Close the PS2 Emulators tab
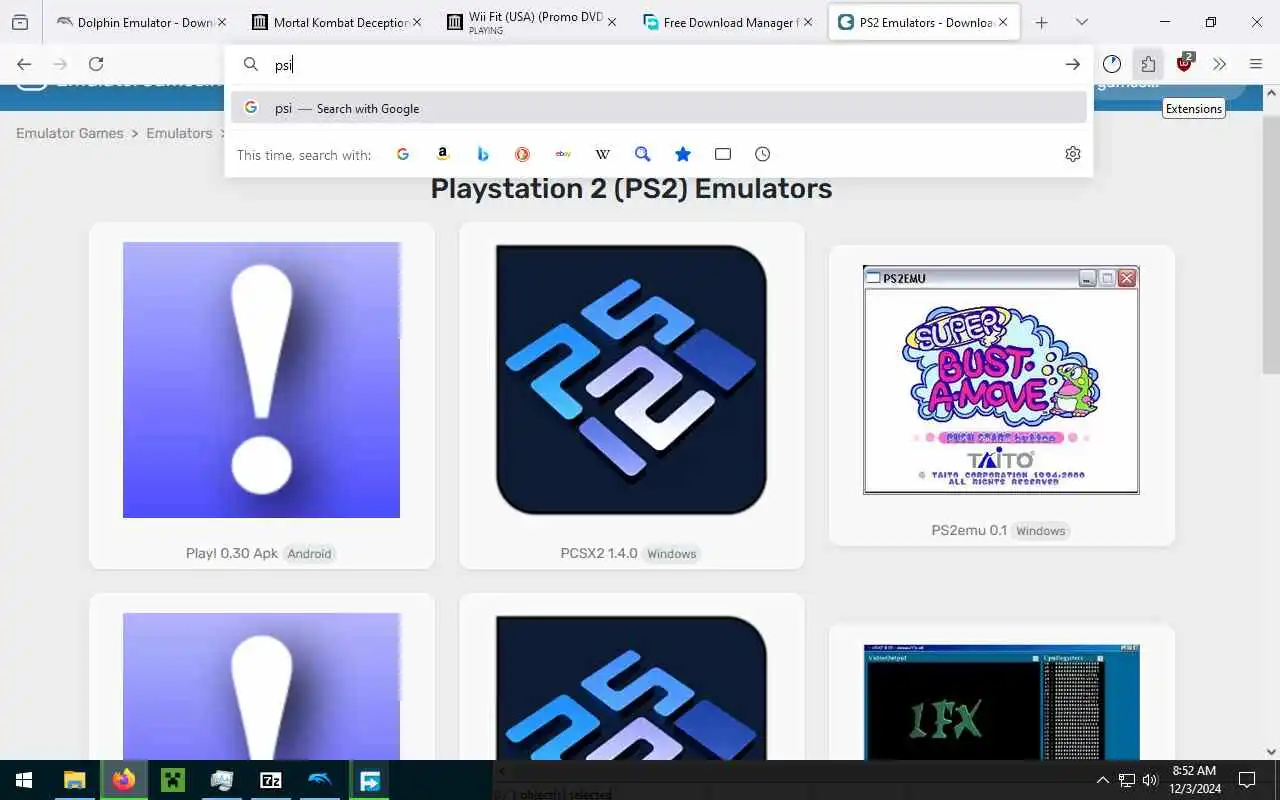Screen dimensions: 1280x800 tap(1003, 22)
